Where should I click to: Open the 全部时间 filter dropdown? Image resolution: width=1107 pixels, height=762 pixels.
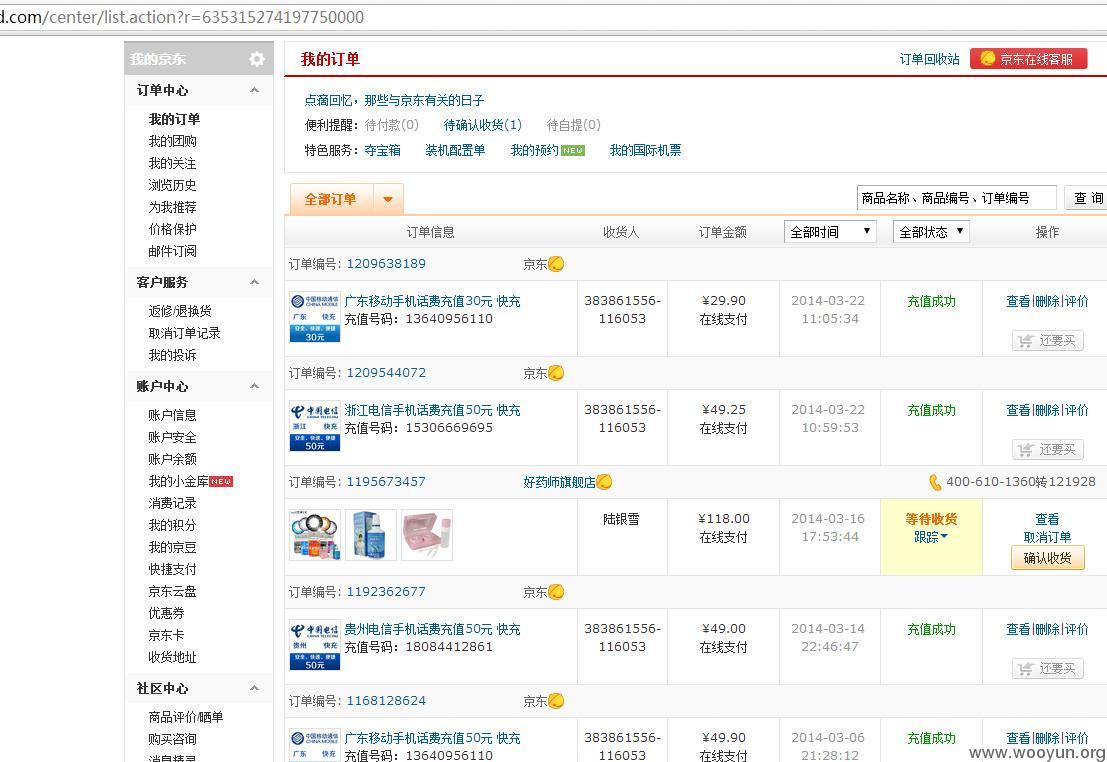click(830, 232)
